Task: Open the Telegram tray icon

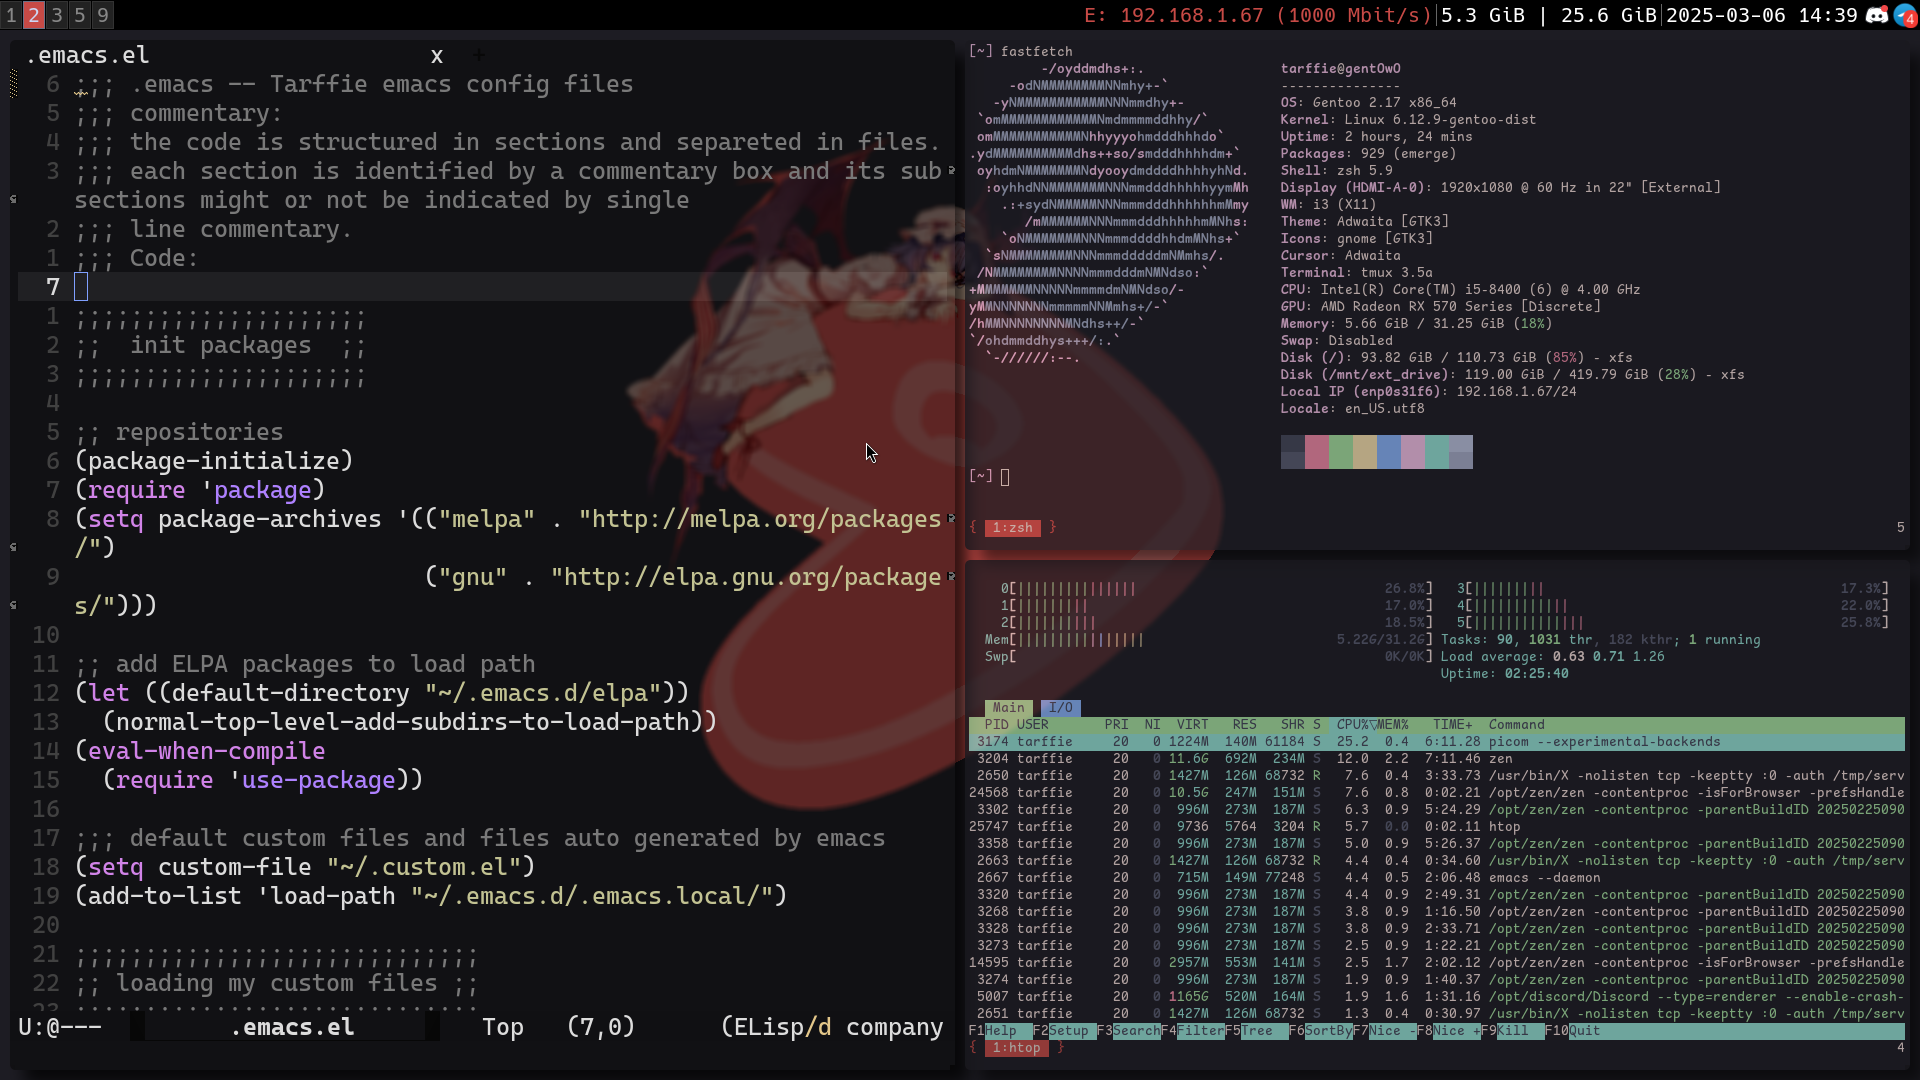Action: (x=1905, y=15)
